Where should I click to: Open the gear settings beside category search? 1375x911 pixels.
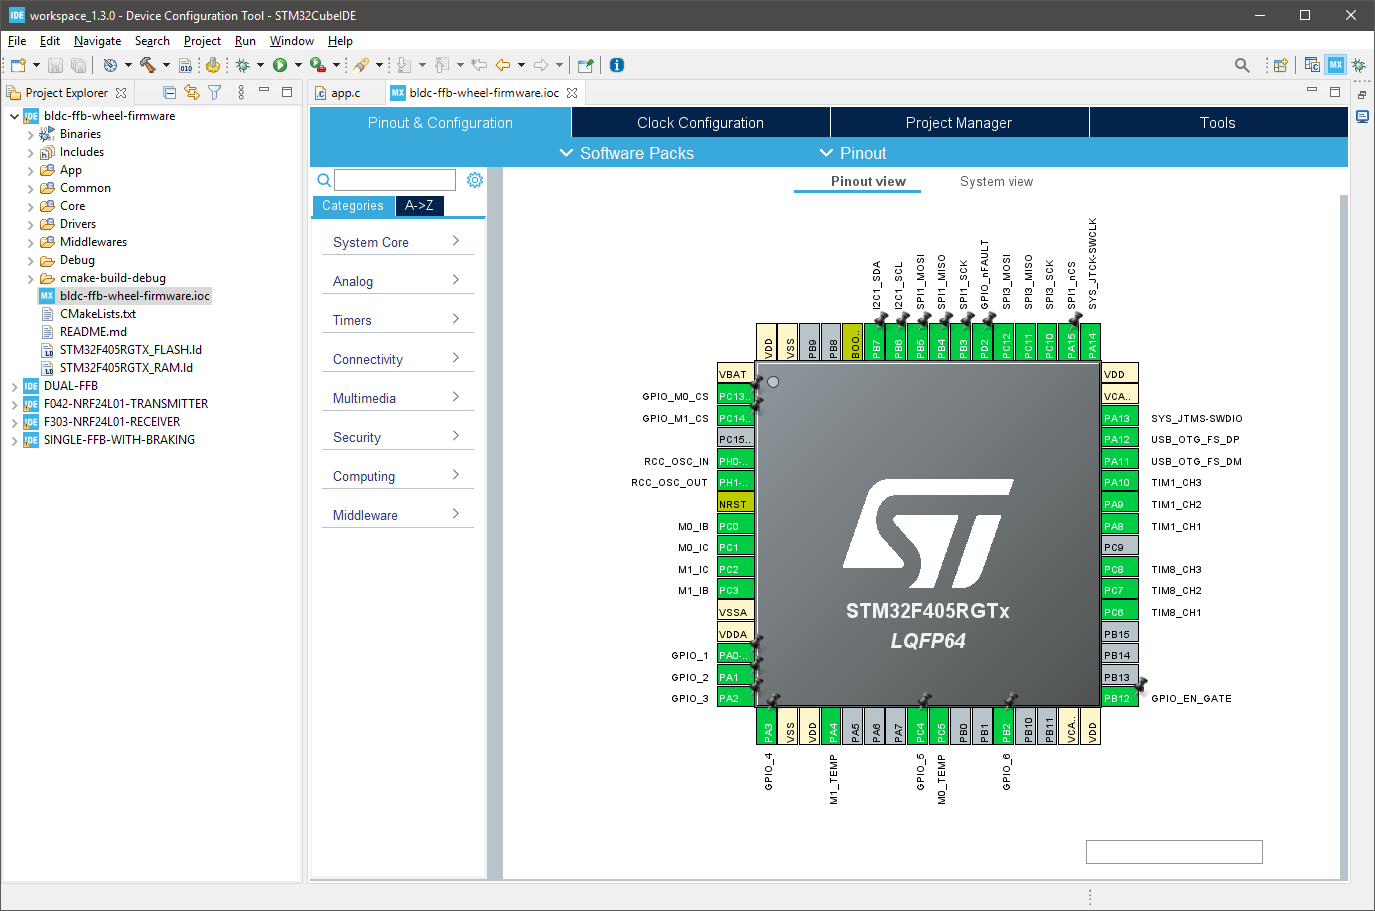point(475,180)
